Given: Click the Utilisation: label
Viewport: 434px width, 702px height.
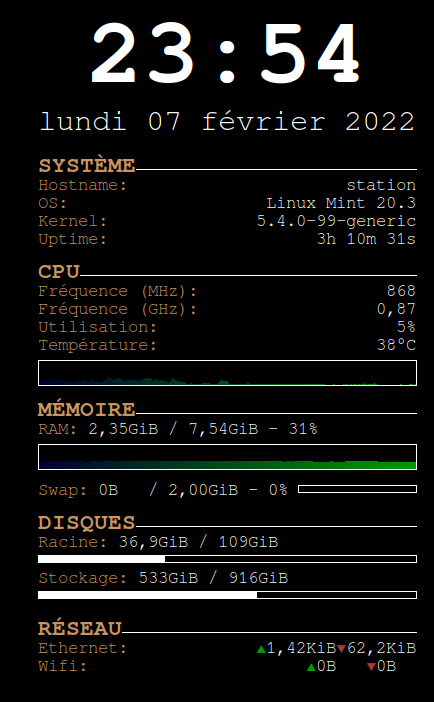Looking at the screenshot, I should pos(98,327).
